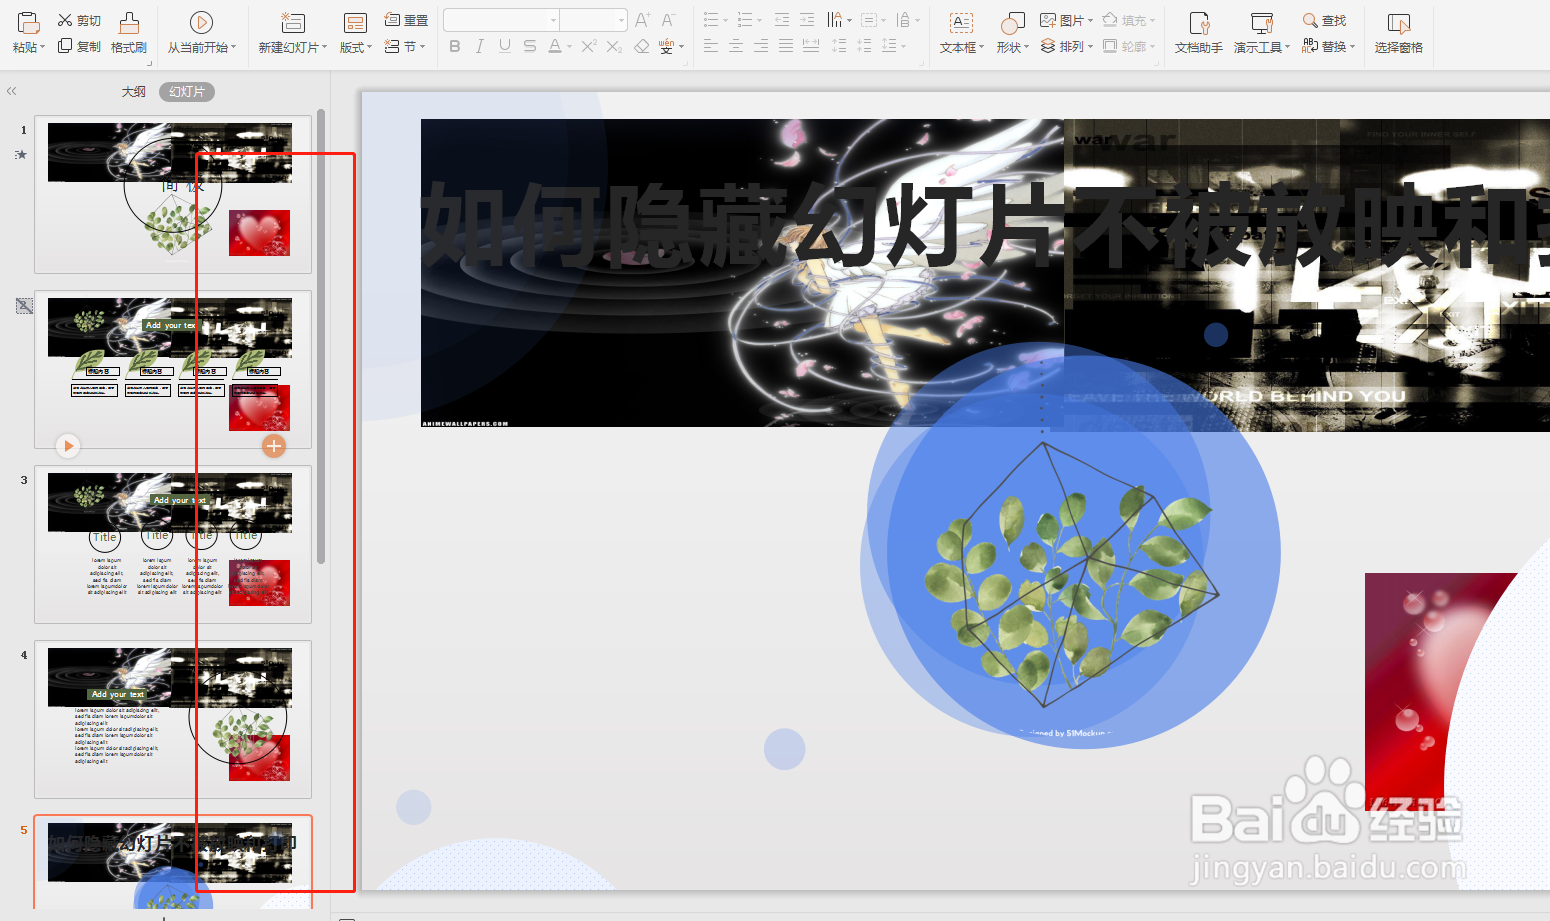
Task: Click the 图片 insert picture icon
Action: [1048, 20]
